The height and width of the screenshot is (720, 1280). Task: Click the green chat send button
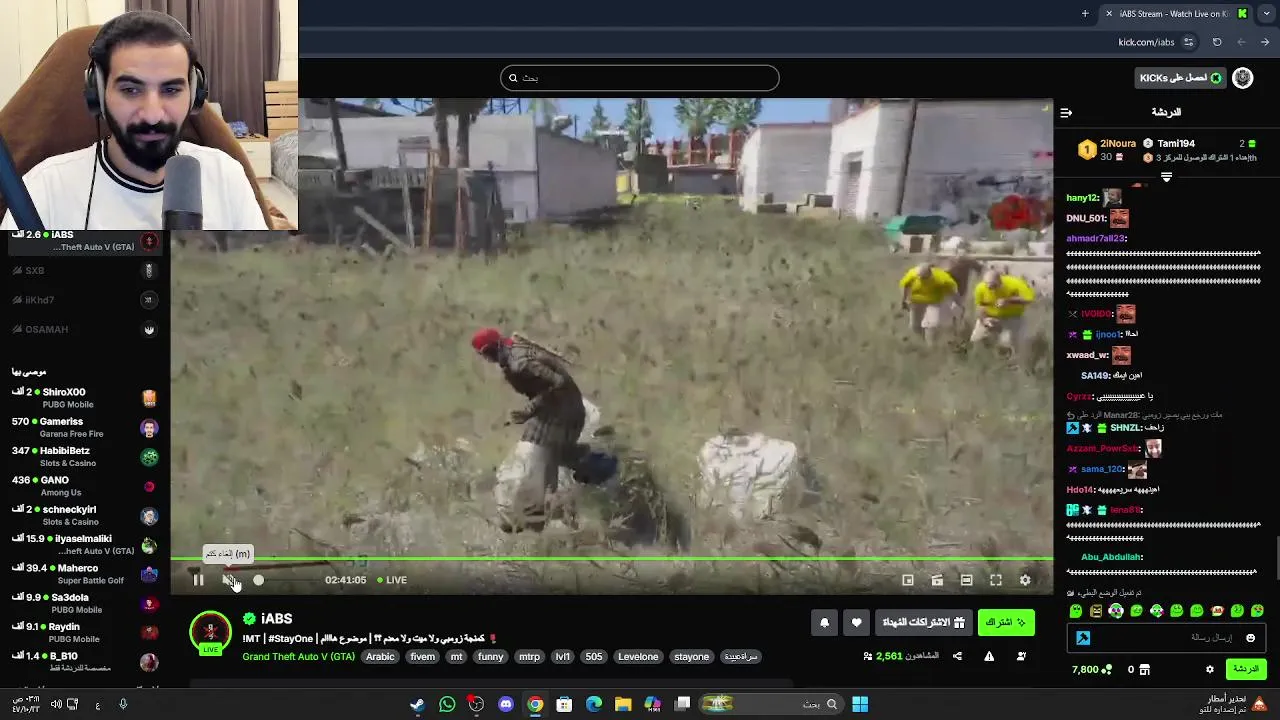coord(1245,669)
